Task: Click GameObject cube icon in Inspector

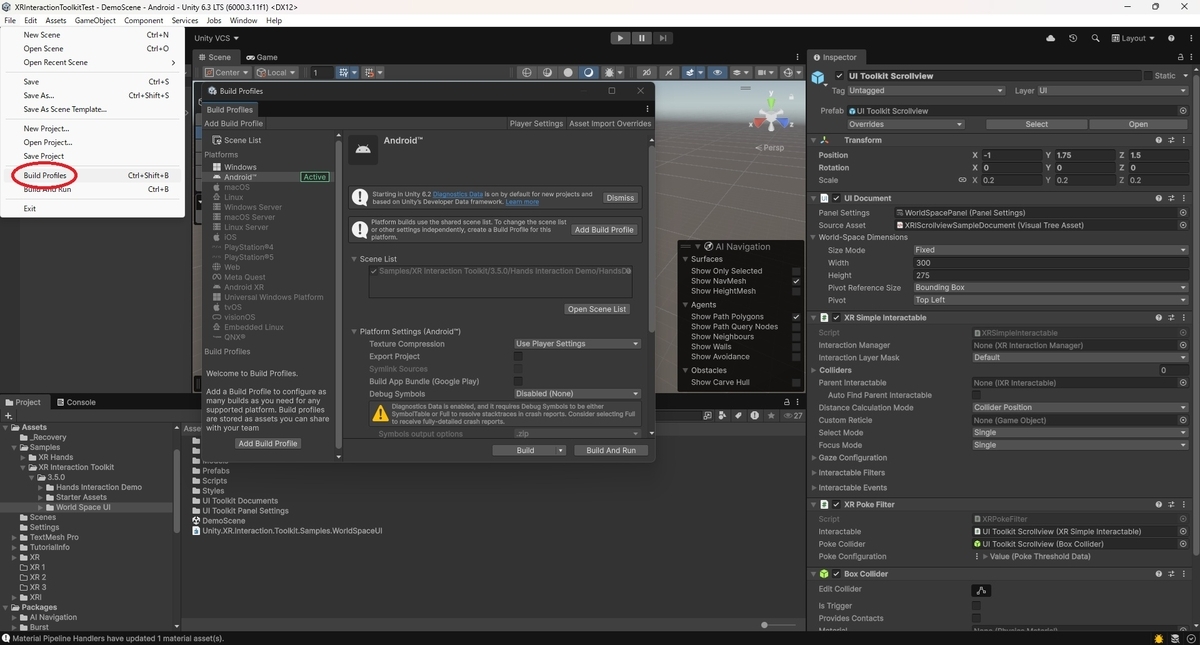Action: [x=818, y=77]
